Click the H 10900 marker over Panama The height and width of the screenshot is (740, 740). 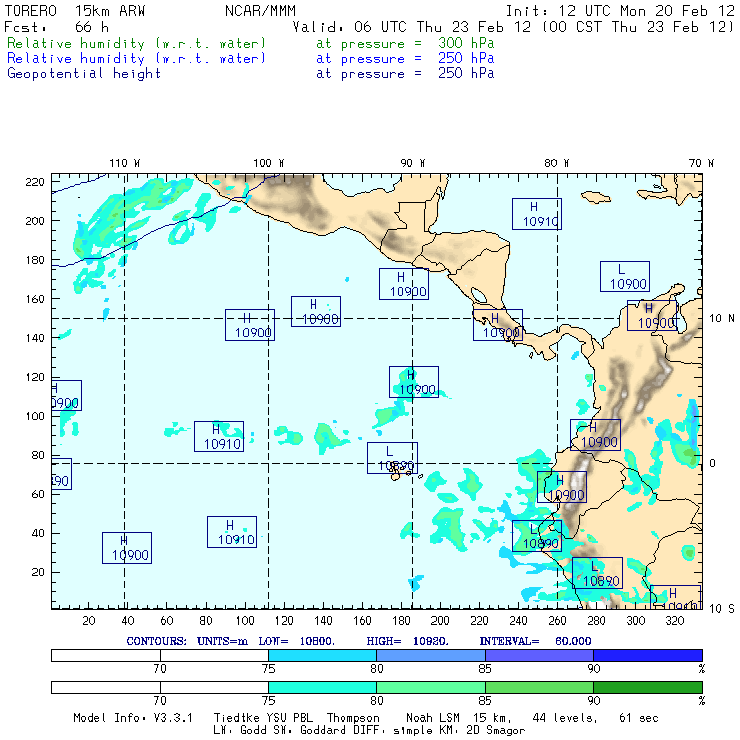click(x=498, y=325)
